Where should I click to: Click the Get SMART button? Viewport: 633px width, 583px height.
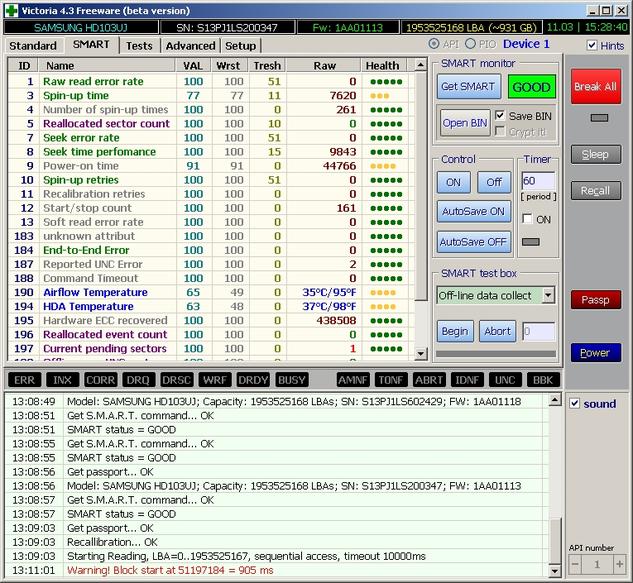pyautogui.click(x=468, y=86)
